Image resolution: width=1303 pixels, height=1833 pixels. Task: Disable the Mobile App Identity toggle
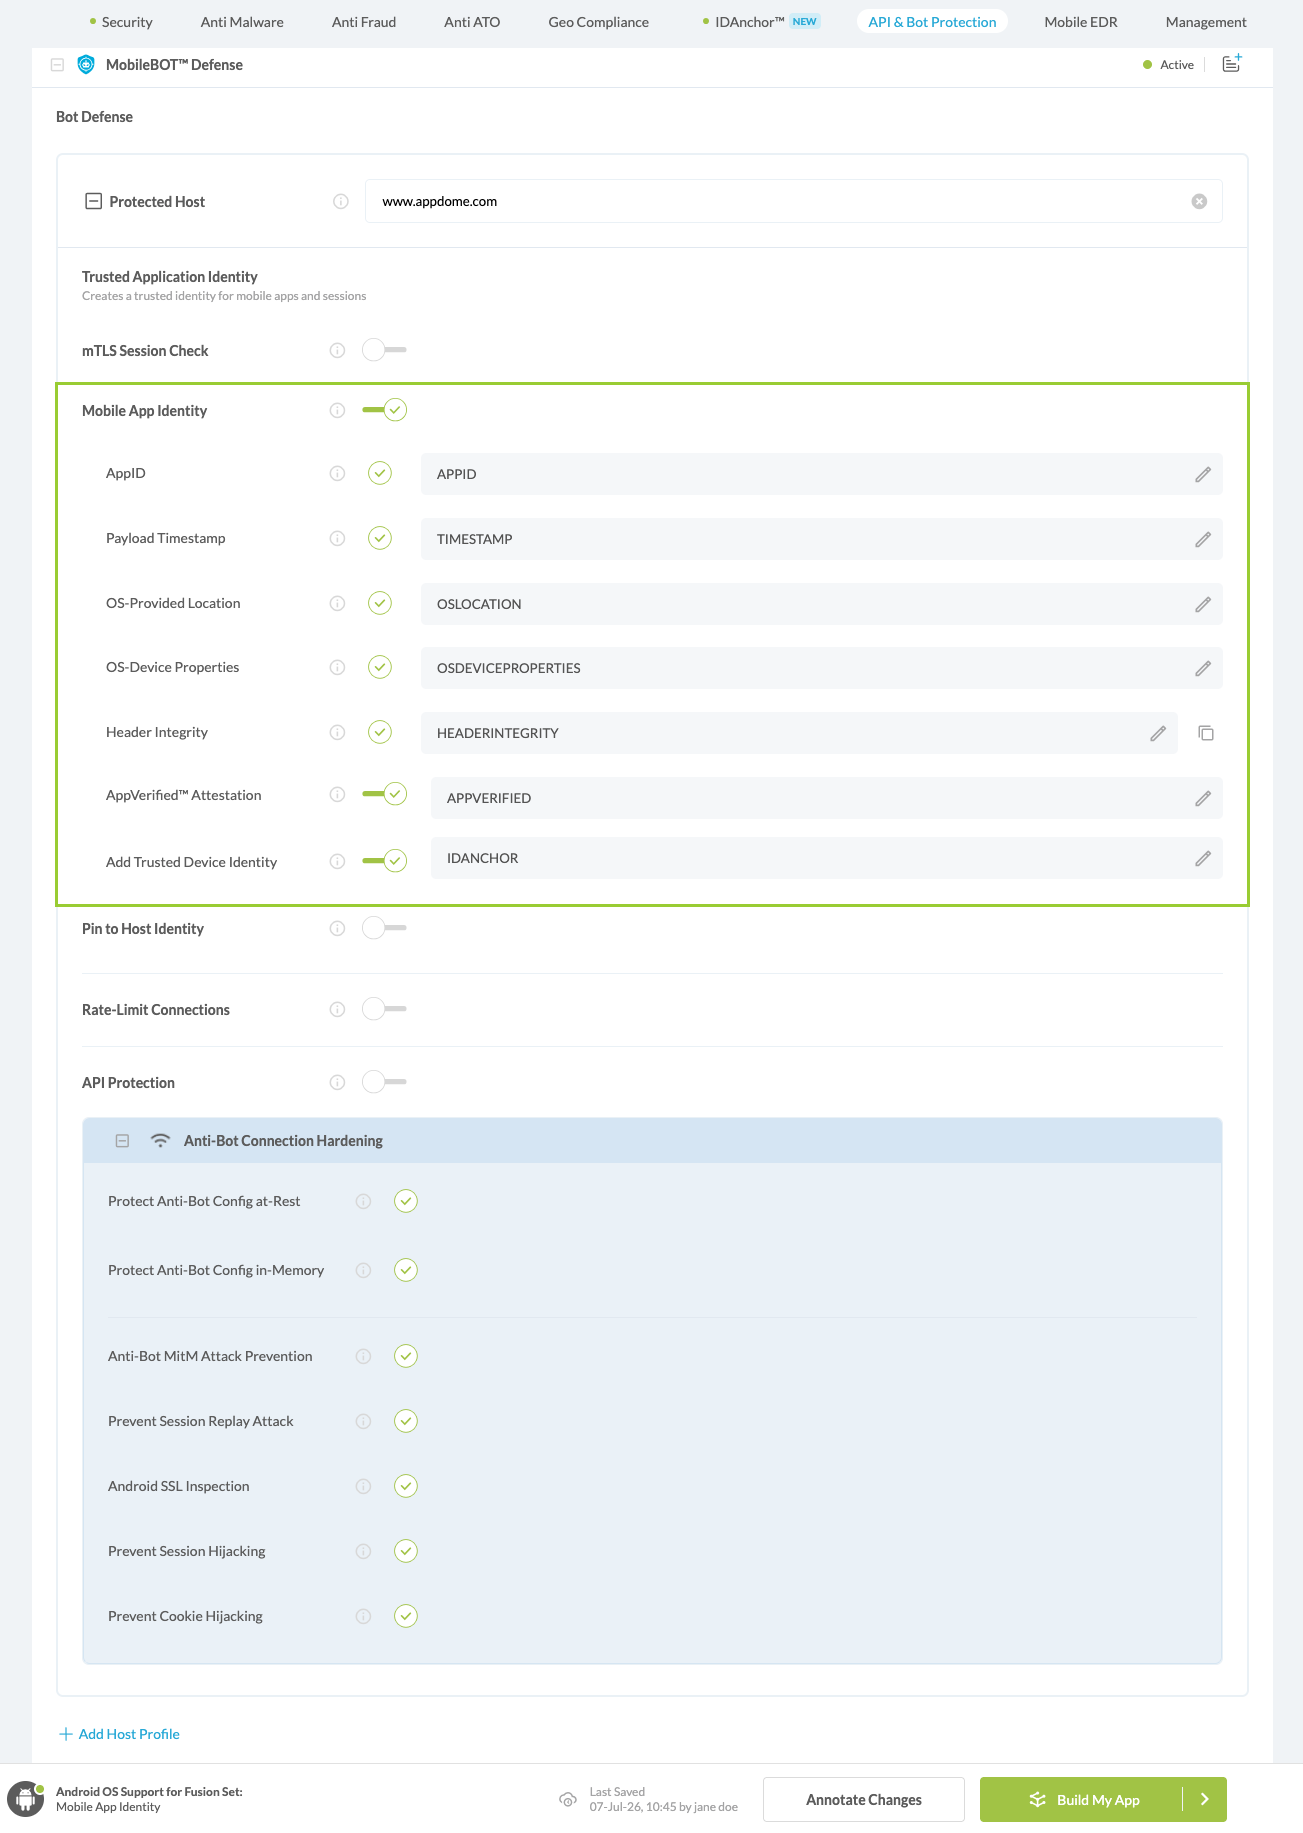pyautogui.click(x=384, y=410)
